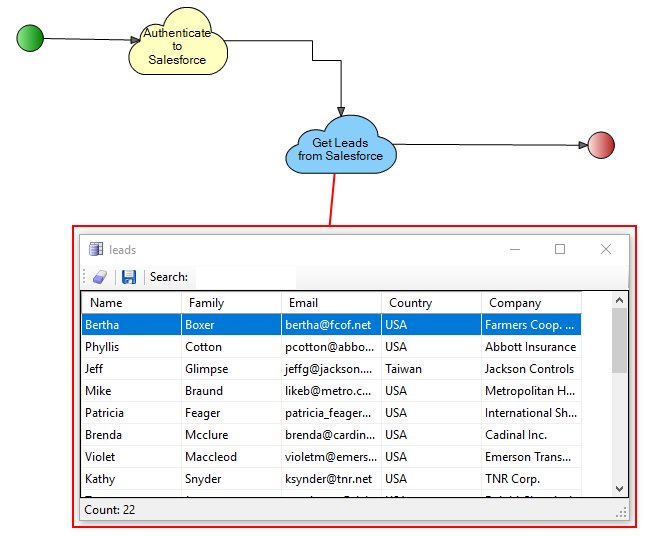Image resolution: width=646 pixels, height=536 pixels.
Task: Click the Feager family cell
Action: (232, 413)
